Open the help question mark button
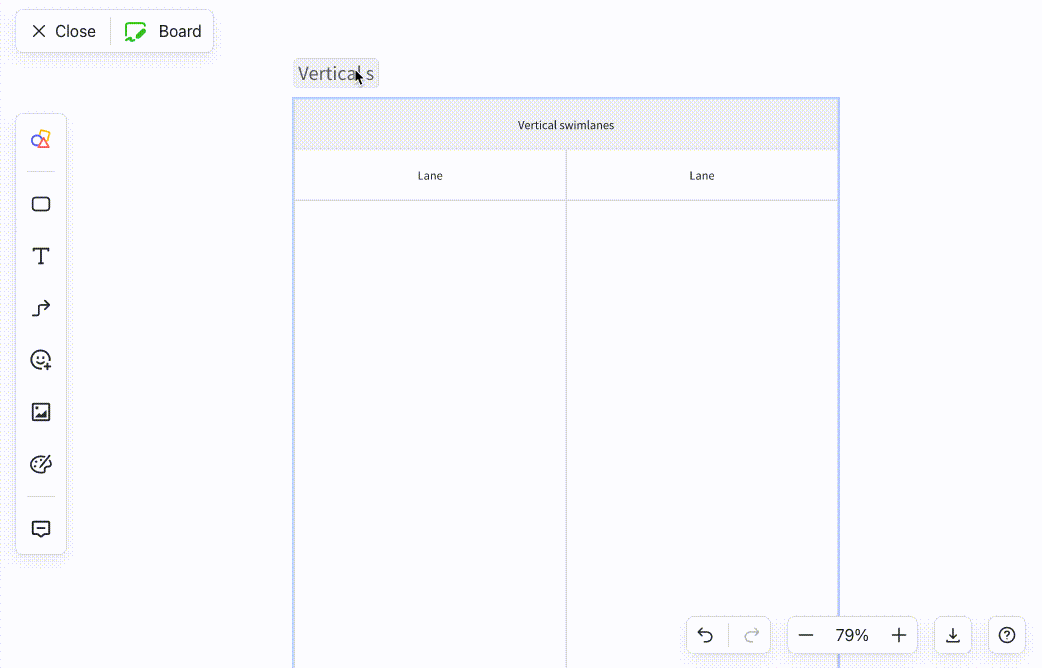Image resolution: width=1042 pixels, height=668 pixels. [1007, 635]
